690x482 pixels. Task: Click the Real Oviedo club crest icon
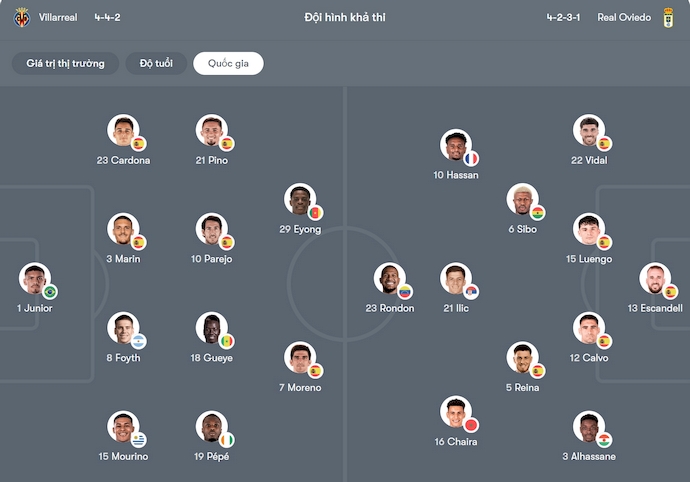click(x=669, y=17)
